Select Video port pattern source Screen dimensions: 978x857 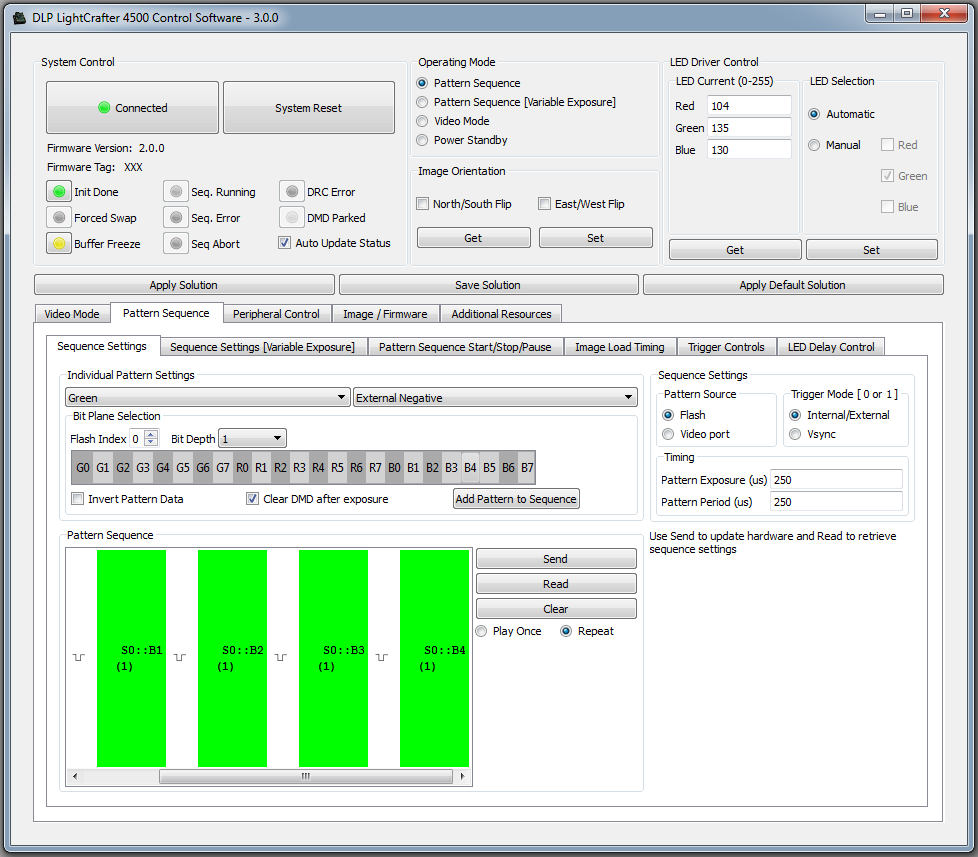tap(668, 434)
